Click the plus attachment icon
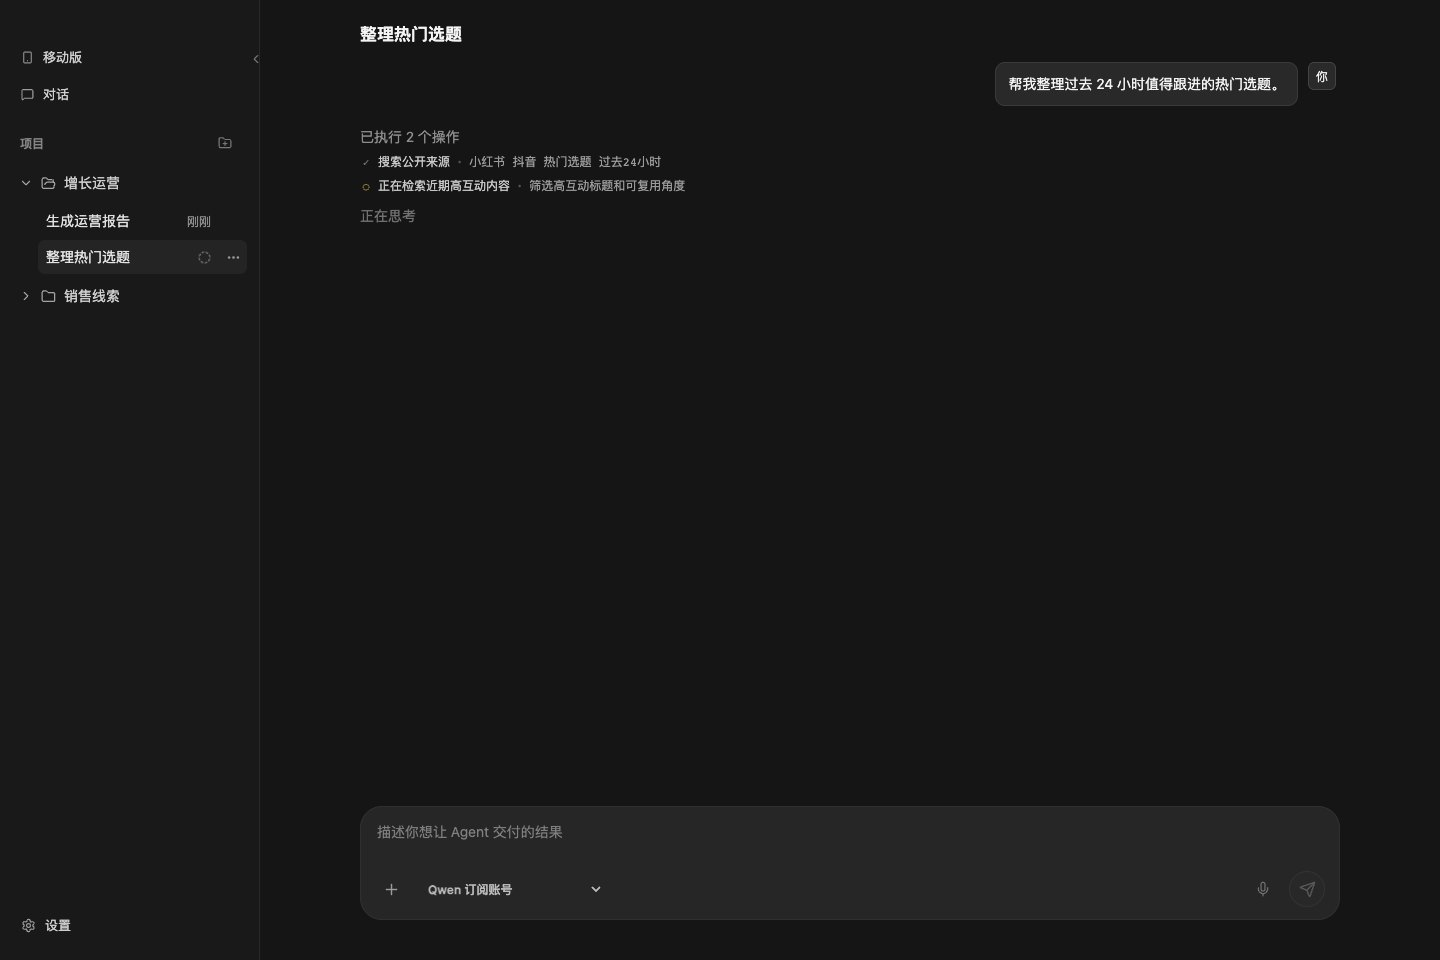The width and height of the screenshot is (1440, 960). (392, 889)
